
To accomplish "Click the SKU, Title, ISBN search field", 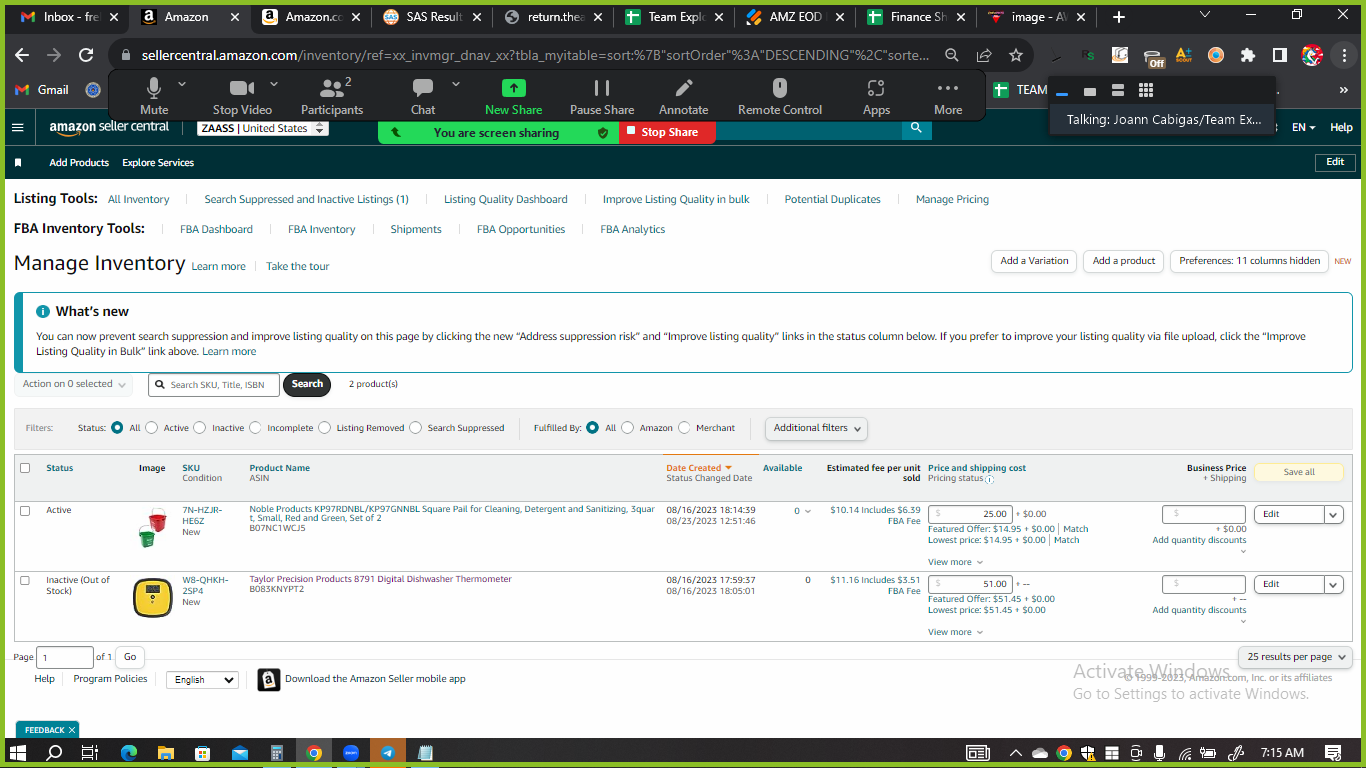I will pos(214,385).
